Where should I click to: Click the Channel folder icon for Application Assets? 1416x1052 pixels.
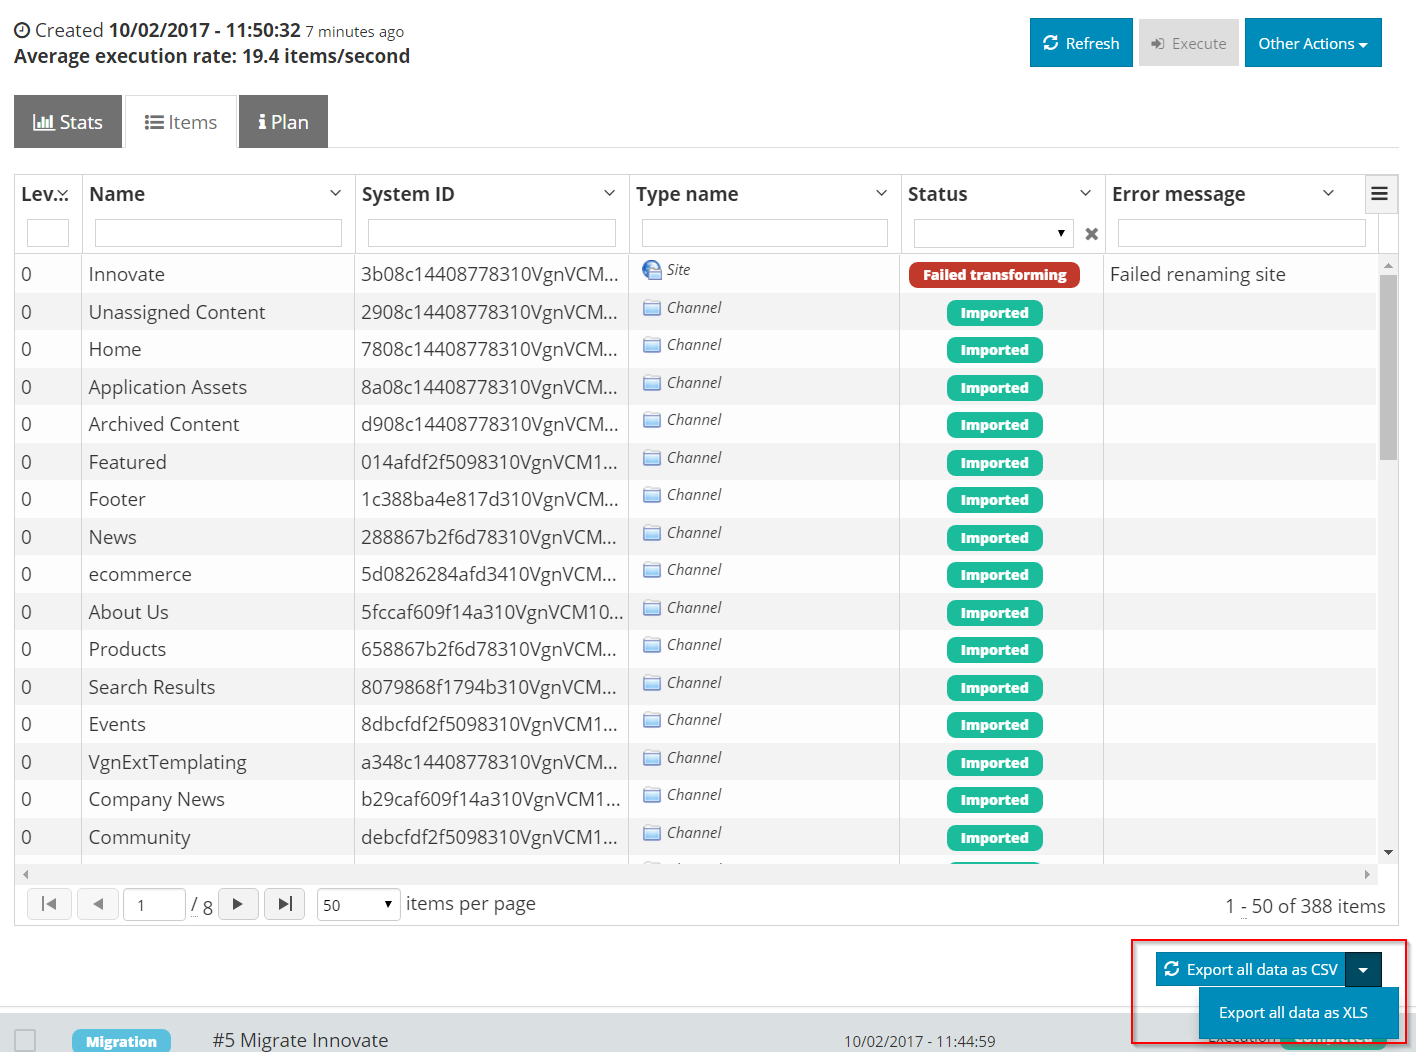(652, 383)
